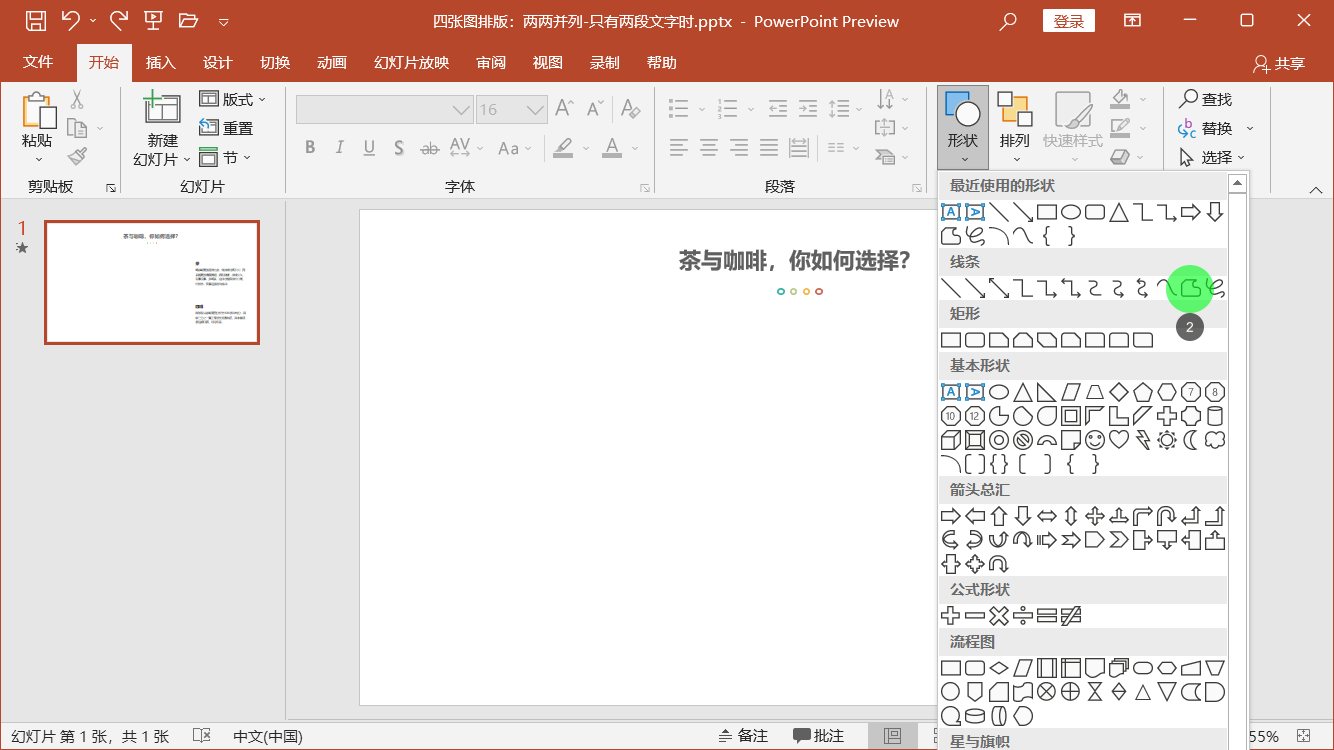Toggle Italic formatting

coord(340,148)
